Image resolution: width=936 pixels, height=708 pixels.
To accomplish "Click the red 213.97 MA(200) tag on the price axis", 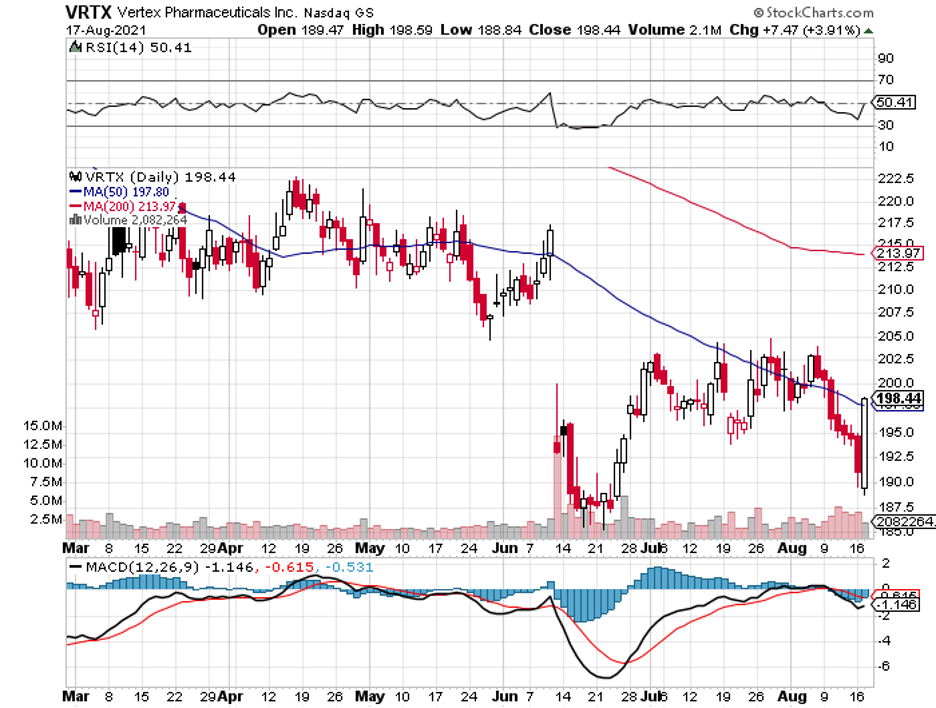I will click(x=898, y=253).
